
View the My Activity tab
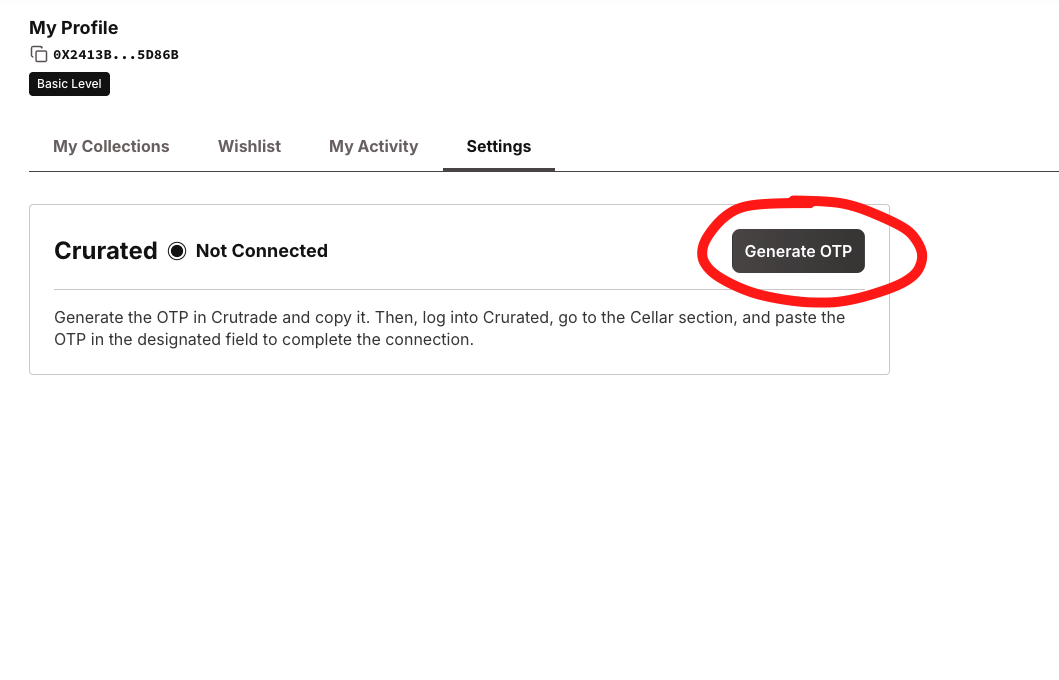coord(373,147)
